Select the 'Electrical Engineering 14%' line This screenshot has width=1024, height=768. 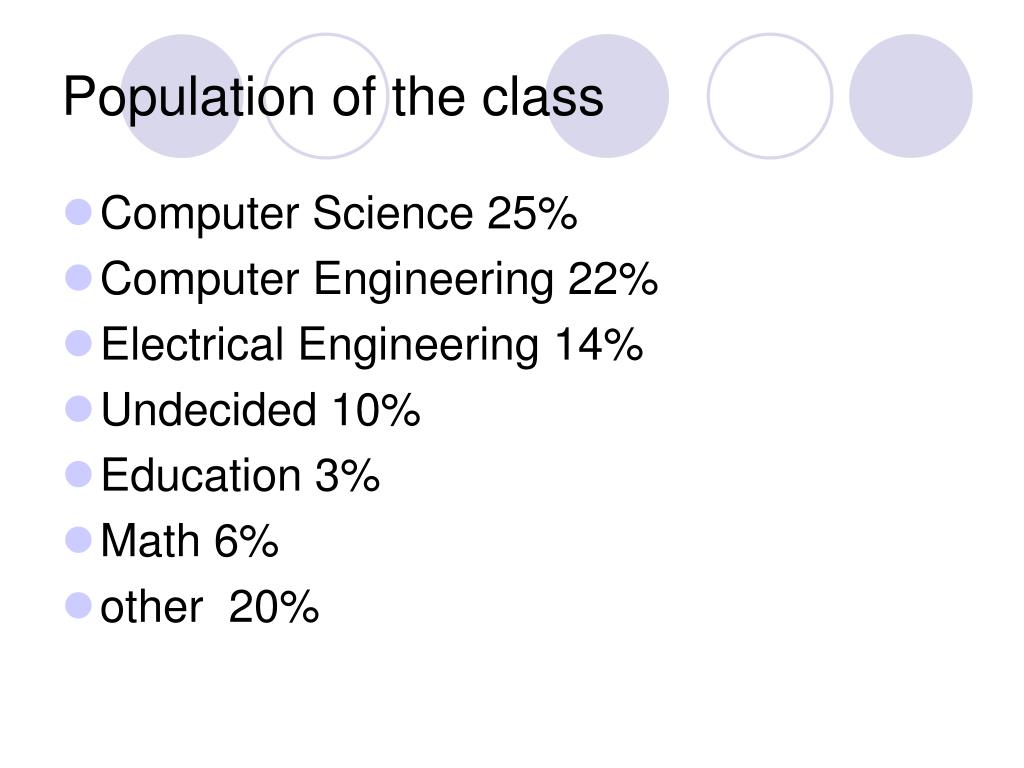(372, 345)
